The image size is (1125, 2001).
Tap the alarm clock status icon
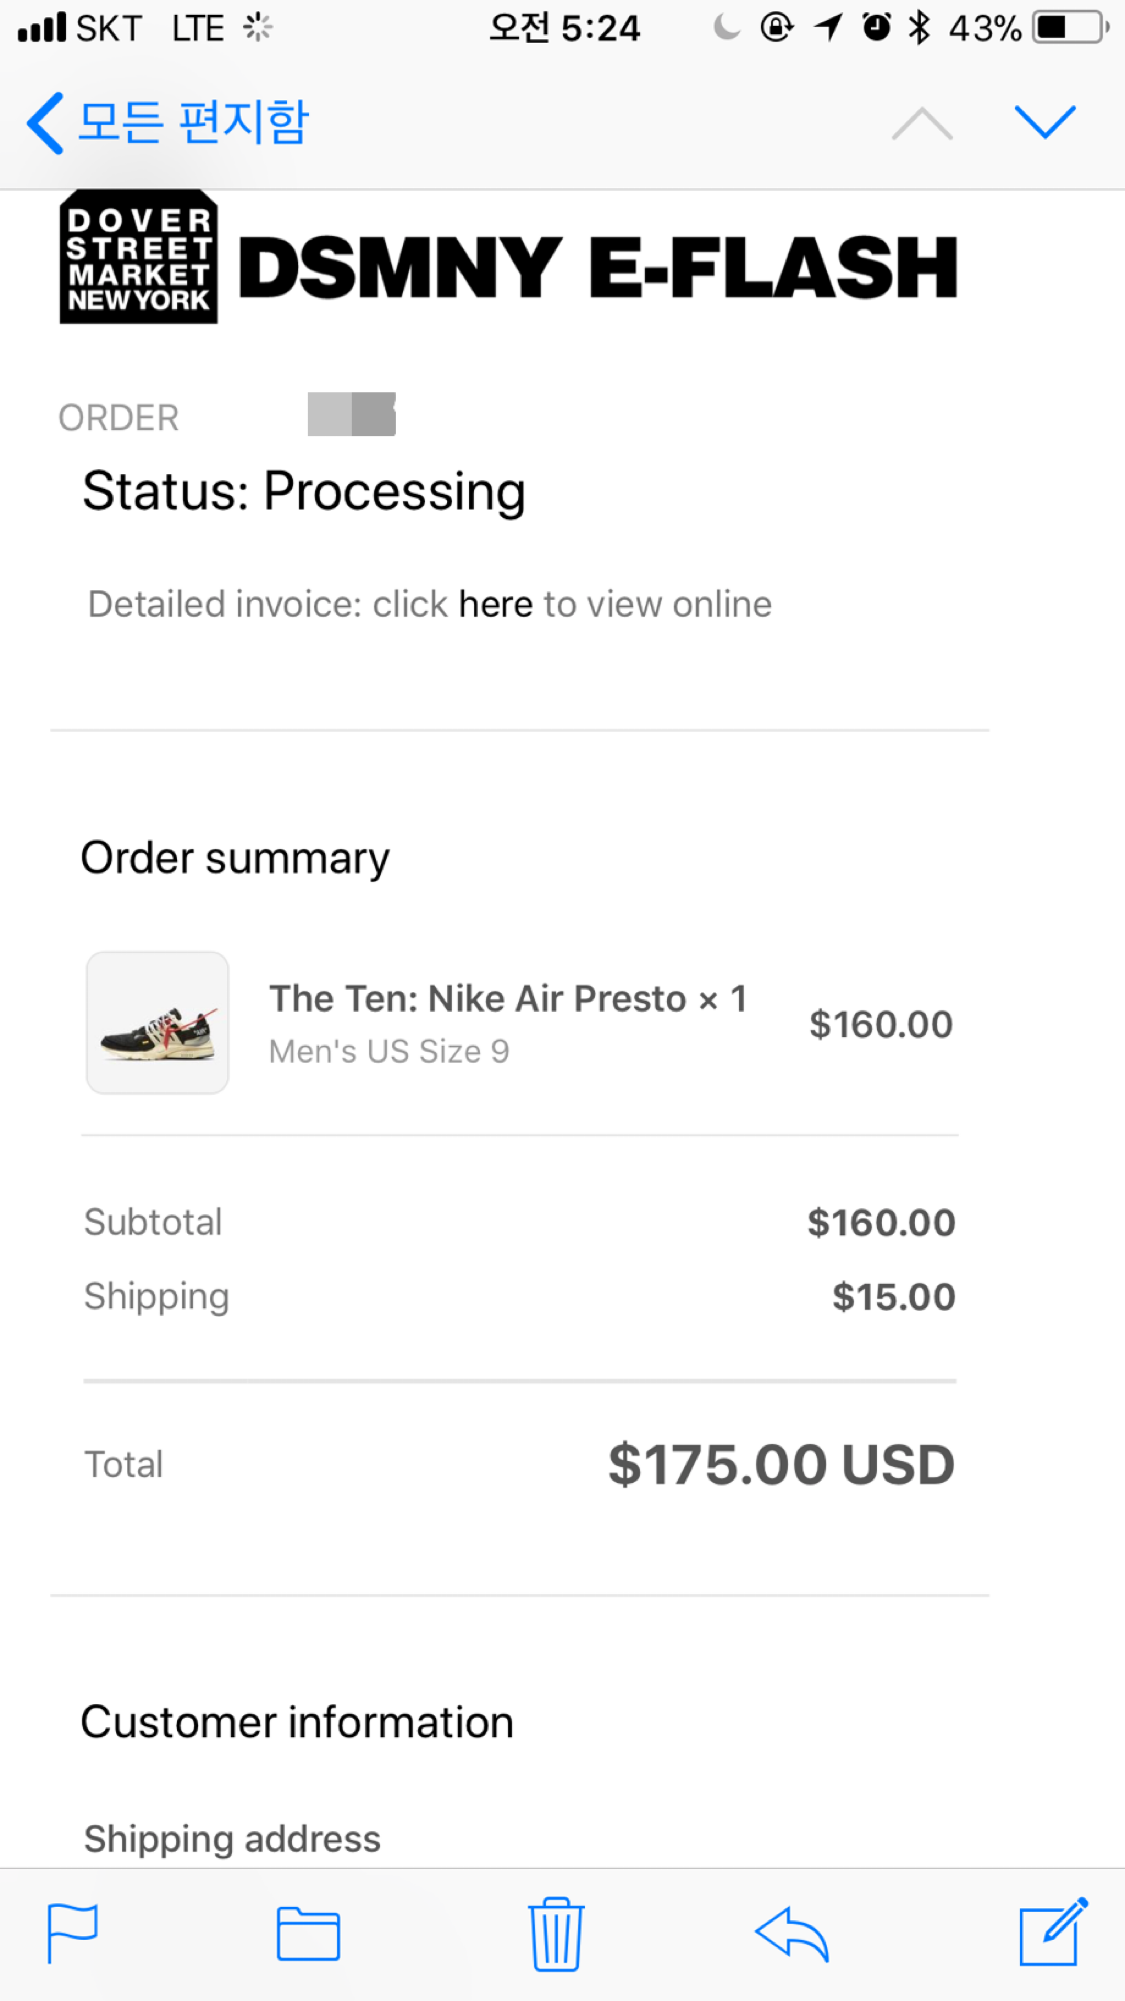click(877, 28)
